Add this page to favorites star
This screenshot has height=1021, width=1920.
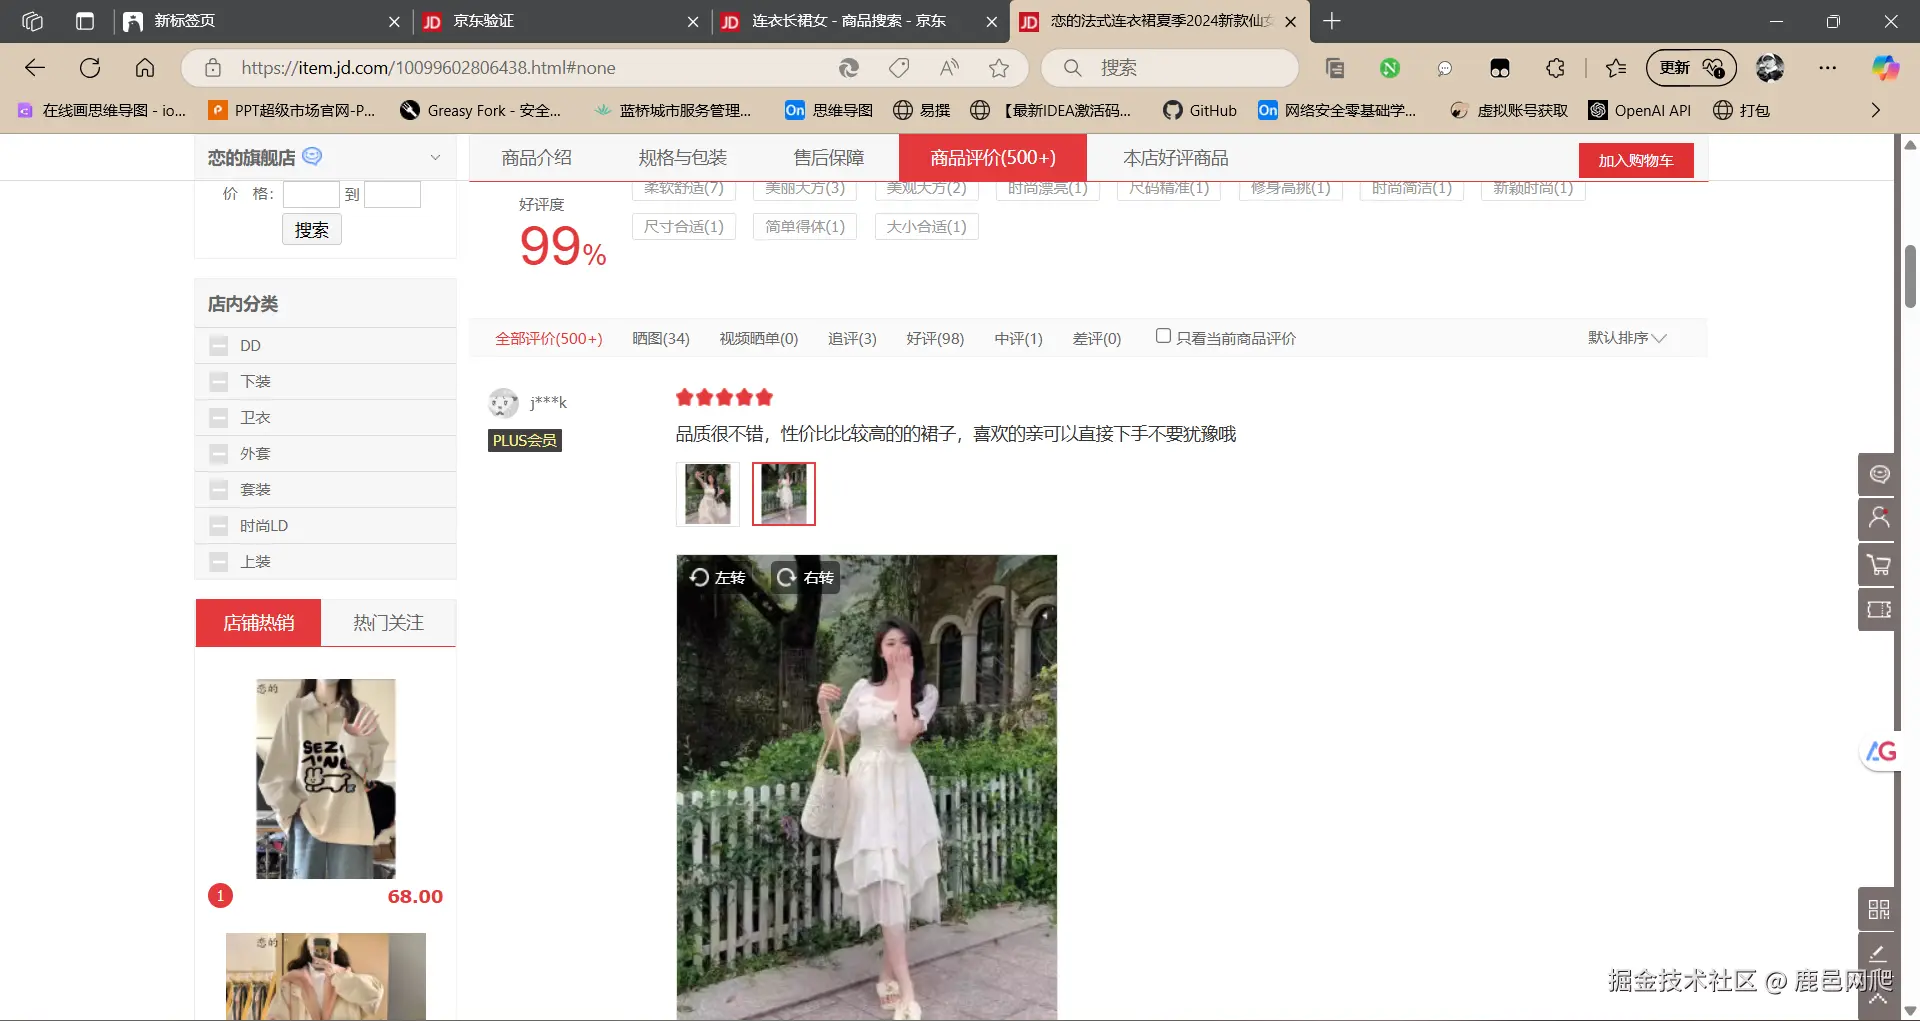pos(998,68)
